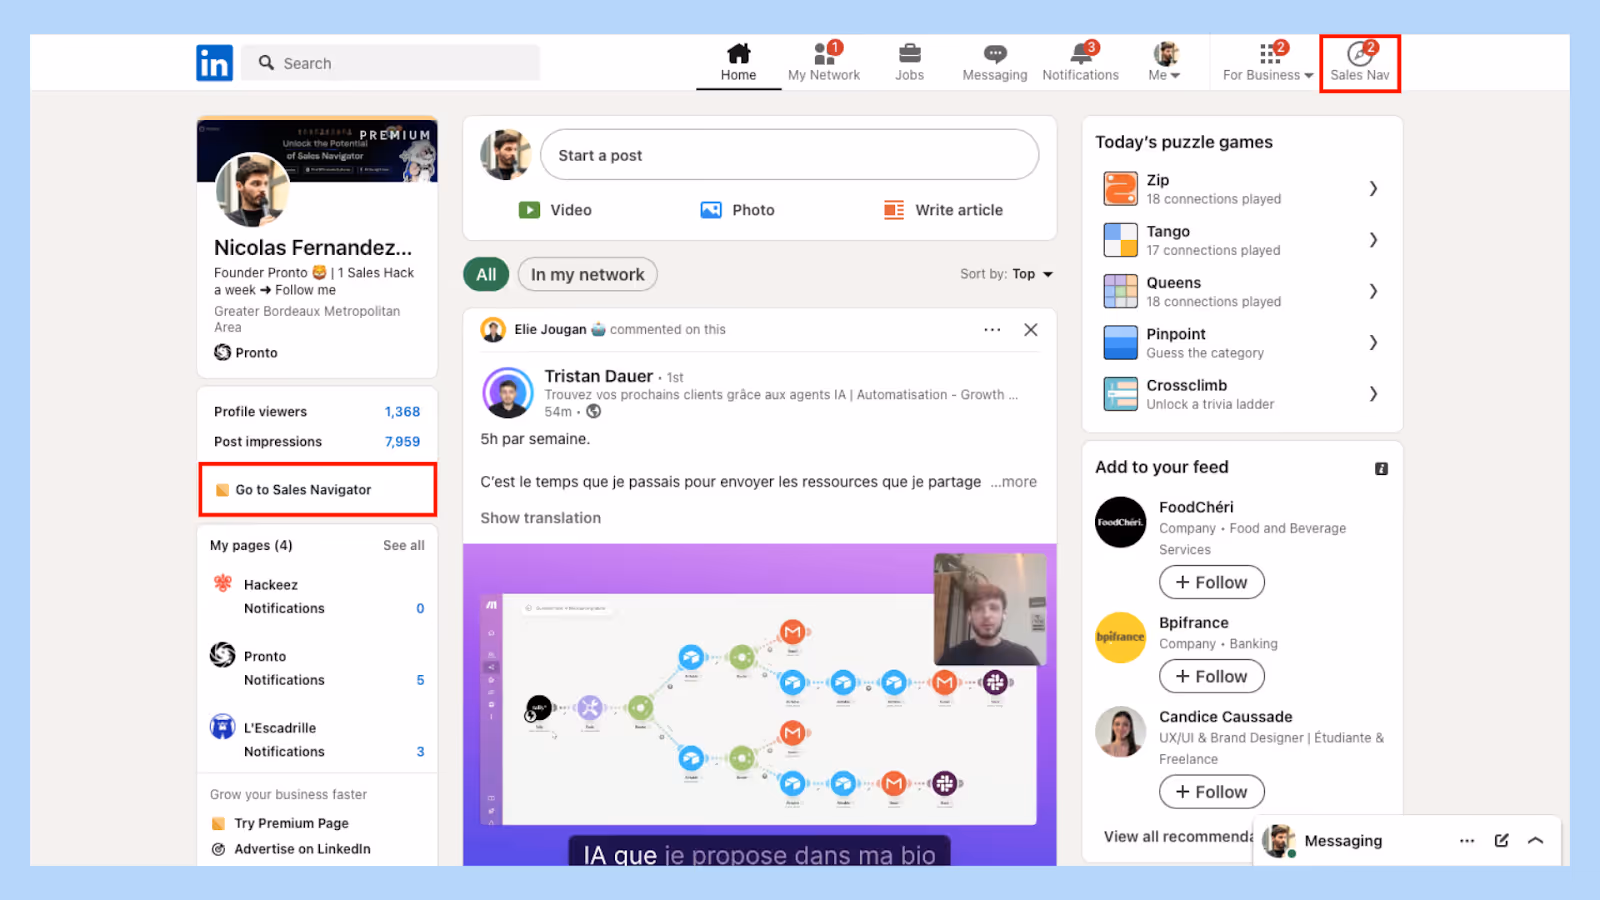This screenshot has width=1600, height=900.
Task: Open the Tango puzzle game
Action: click(x=1241, y=240)
